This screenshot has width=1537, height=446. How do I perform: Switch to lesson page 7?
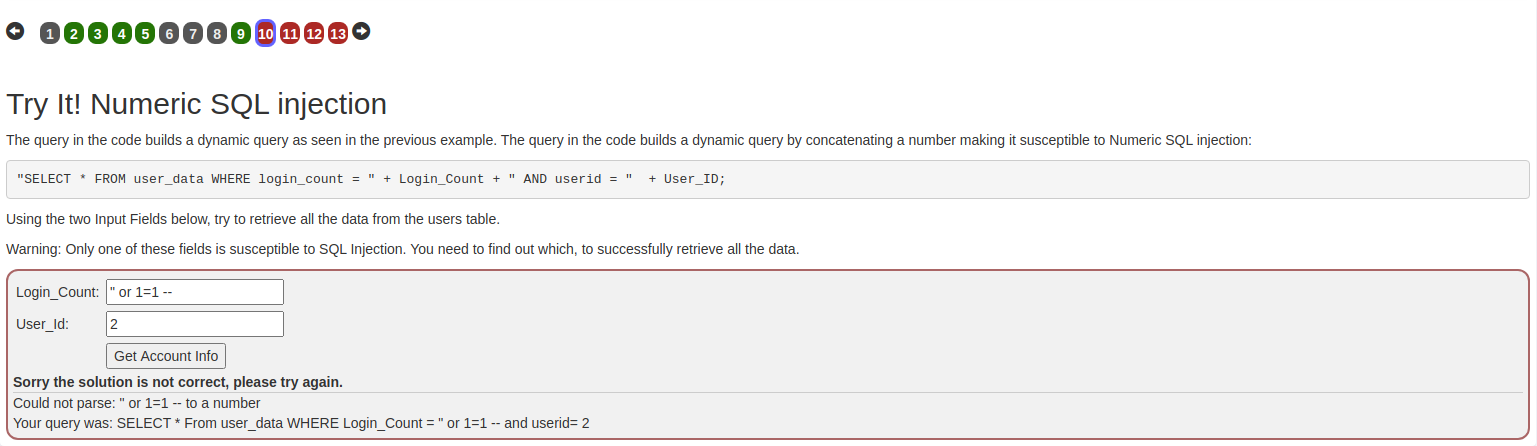click(193, 34)
